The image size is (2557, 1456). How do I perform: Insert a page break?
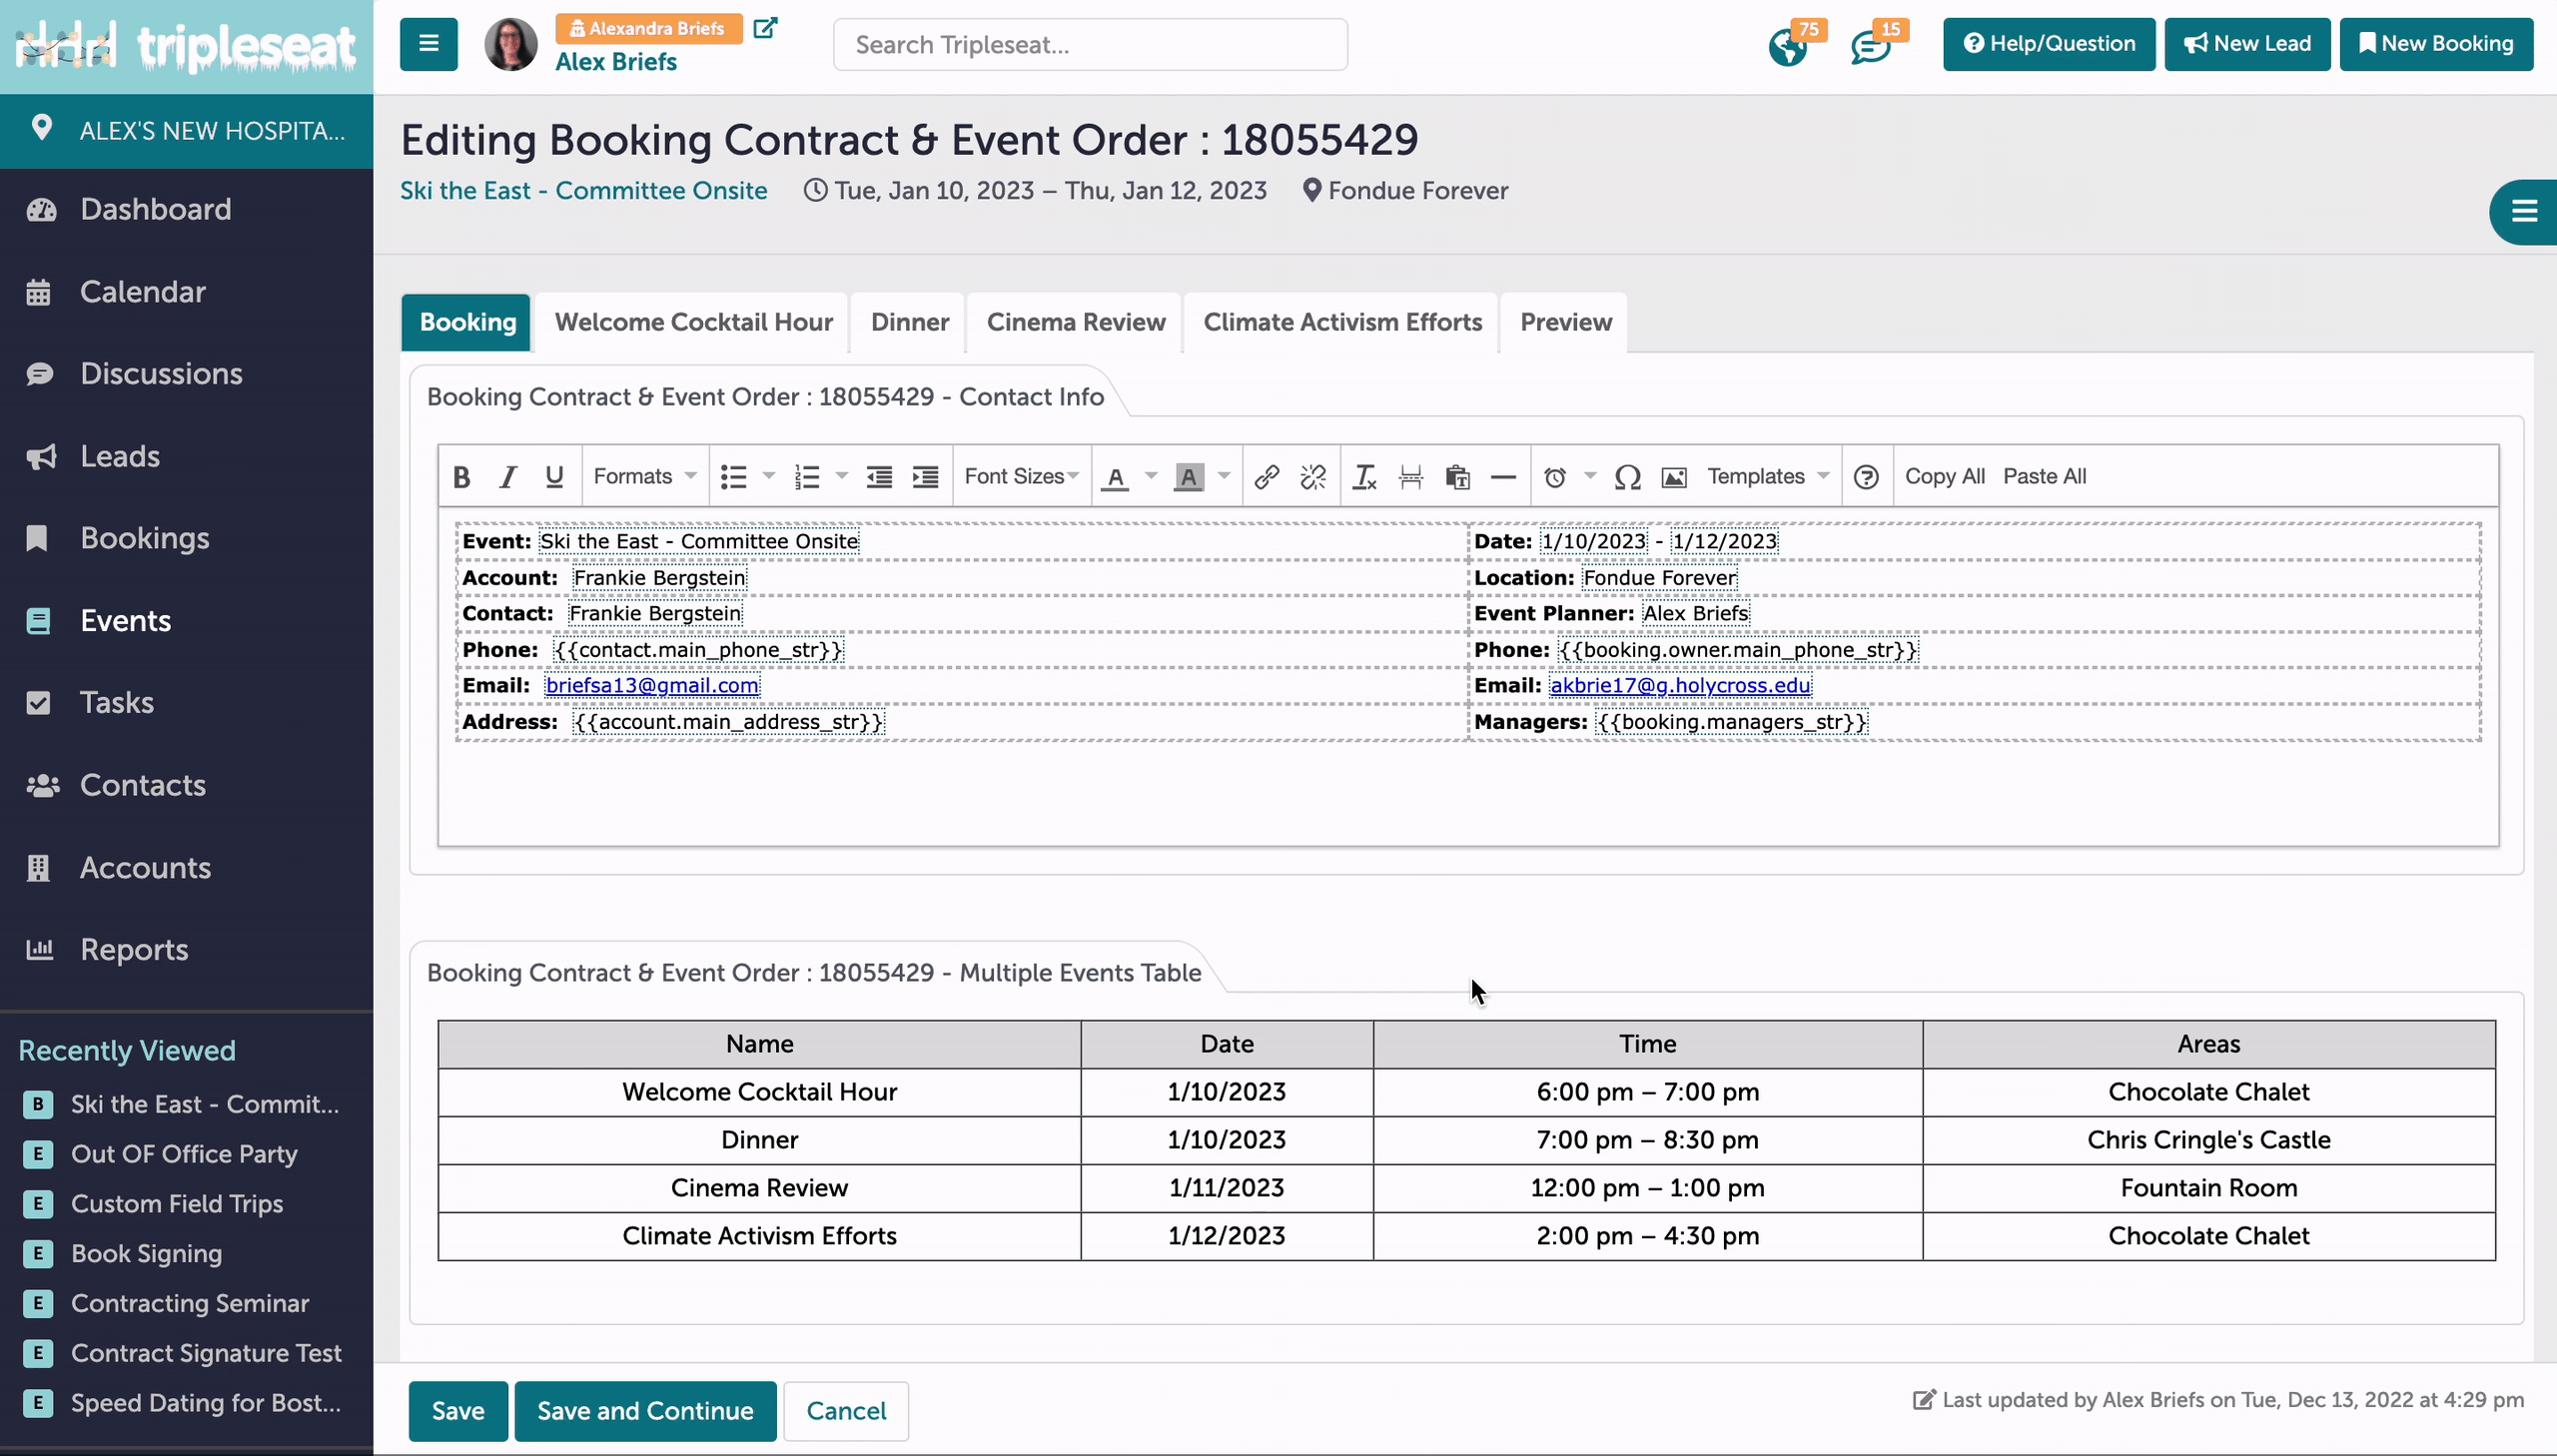click(x=1411, y=477)
